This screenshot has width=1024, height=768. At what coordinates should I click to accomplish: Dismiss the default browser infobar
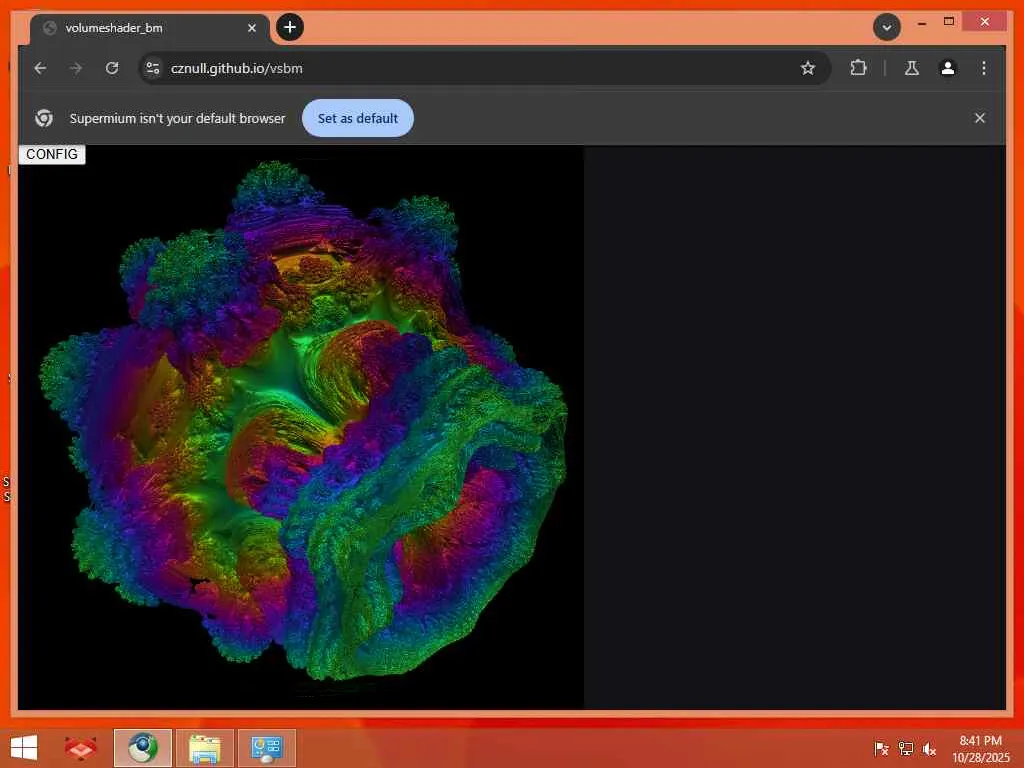pyautogui.click(x=980, y=118)
